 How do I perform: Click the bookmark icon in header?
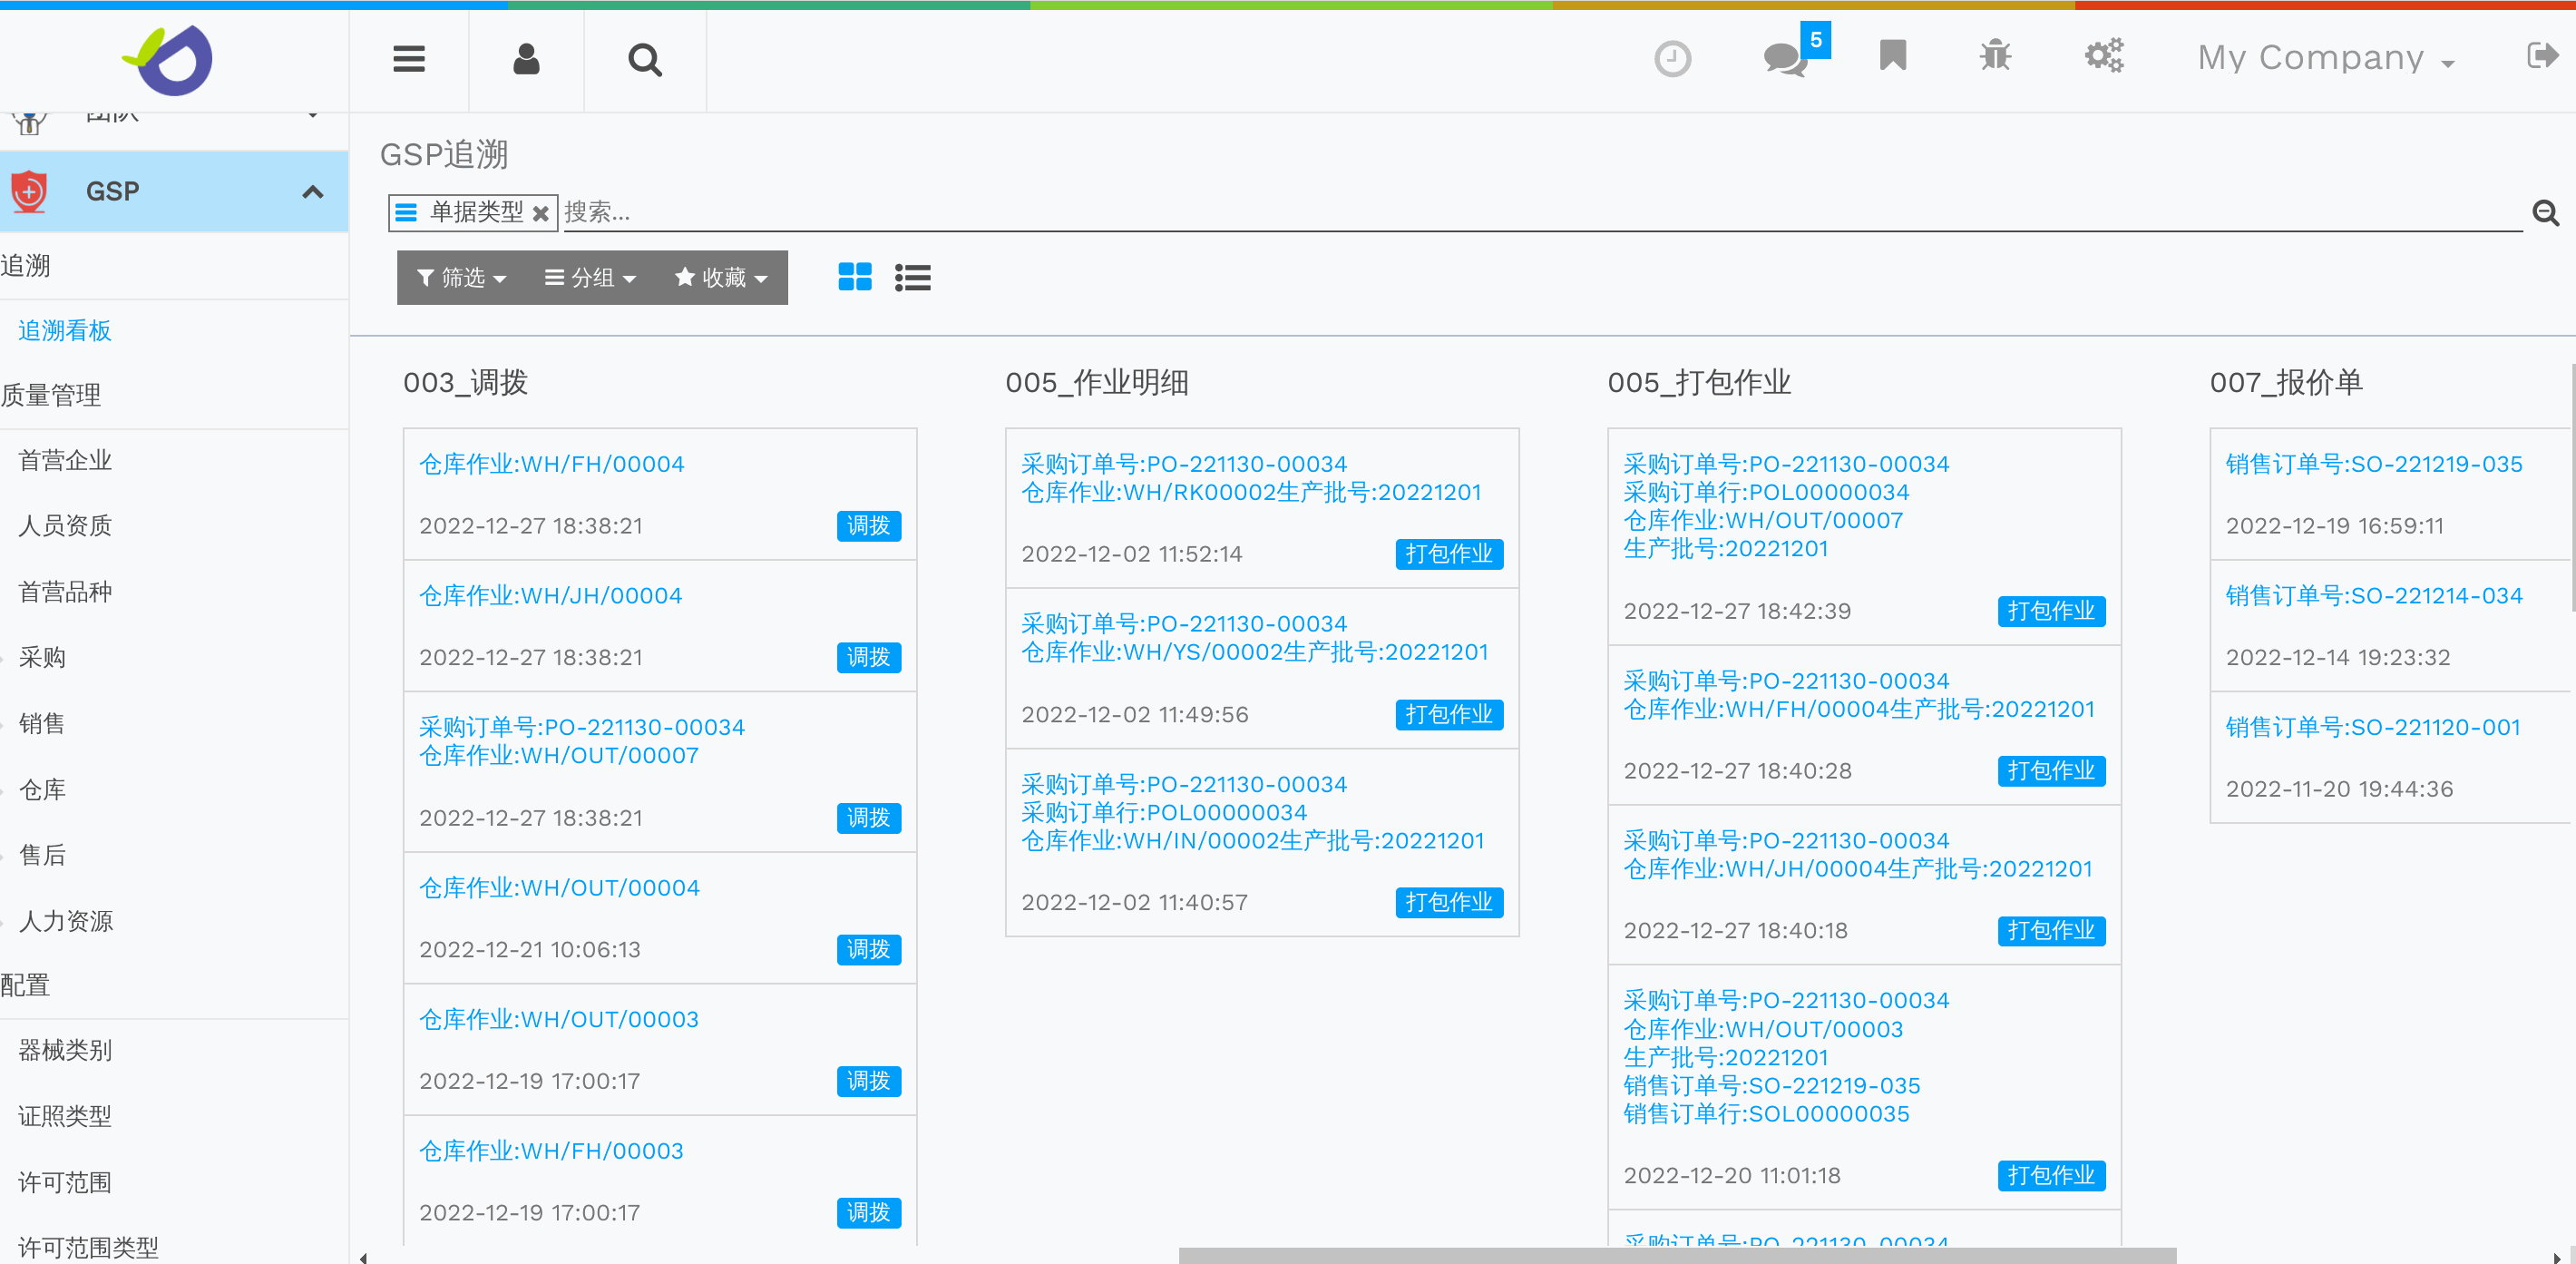click(1892, 56)
